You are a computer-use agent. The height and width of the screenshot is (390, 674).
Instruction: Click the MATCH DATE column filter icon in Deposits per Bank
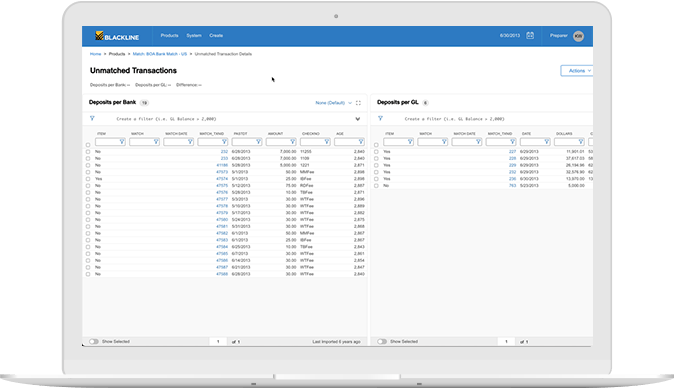[x=190, y=141]
